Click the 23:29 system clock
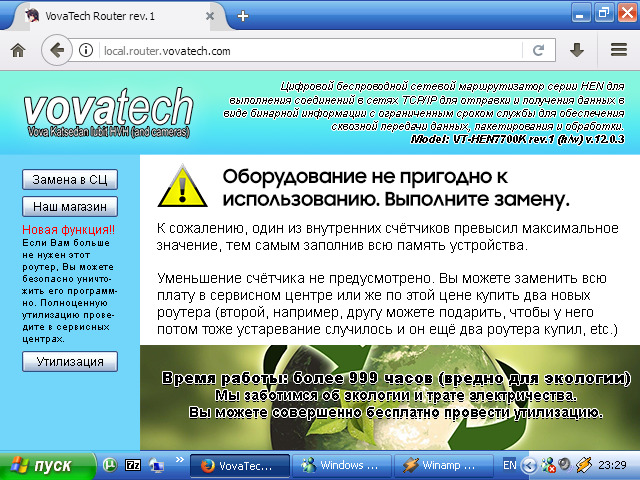Viewport: 640px width, 480px height. tap(612, 465)
